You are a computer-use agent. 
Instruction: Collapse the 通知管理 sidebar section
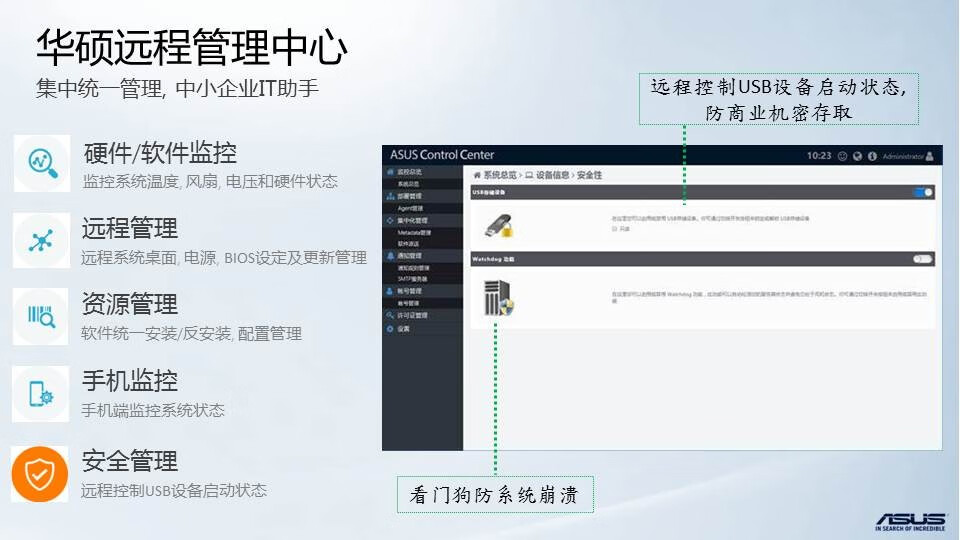(422, 255)
